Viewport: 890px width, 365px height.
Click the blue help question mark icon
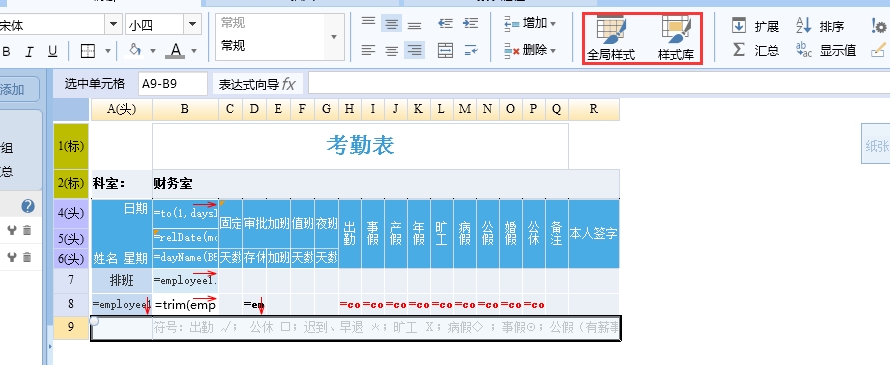[28, 206]
